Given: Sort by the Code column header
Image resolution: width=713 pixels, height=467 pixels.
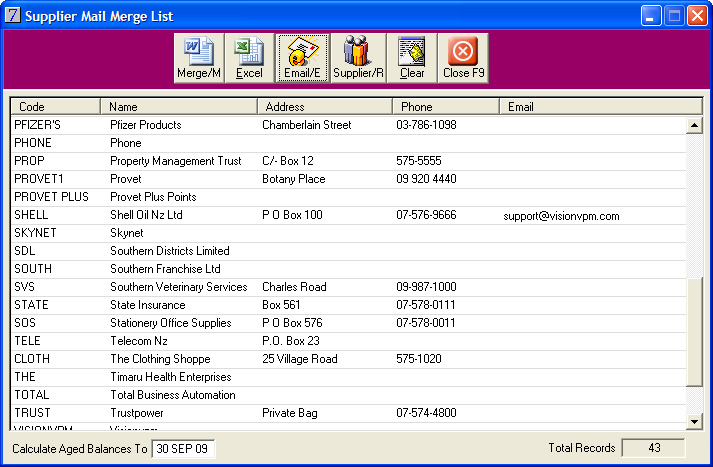Looking at the screenshot, I should click(55, 106).
